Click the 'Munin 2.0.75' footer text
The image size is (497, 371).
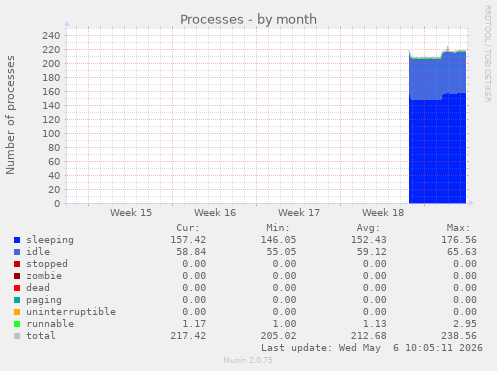click(248, 360)
